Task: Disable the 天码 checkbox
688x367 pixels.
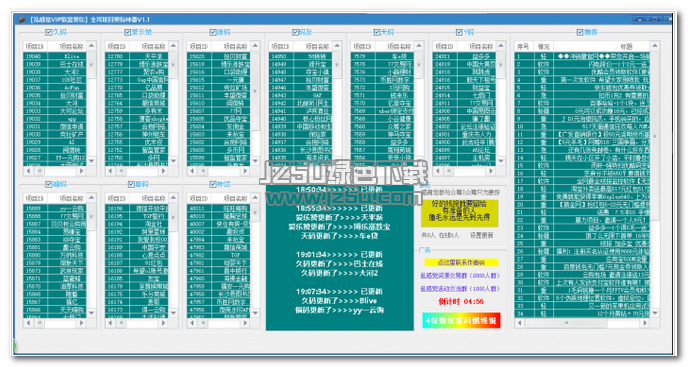Action: [376, 32]
